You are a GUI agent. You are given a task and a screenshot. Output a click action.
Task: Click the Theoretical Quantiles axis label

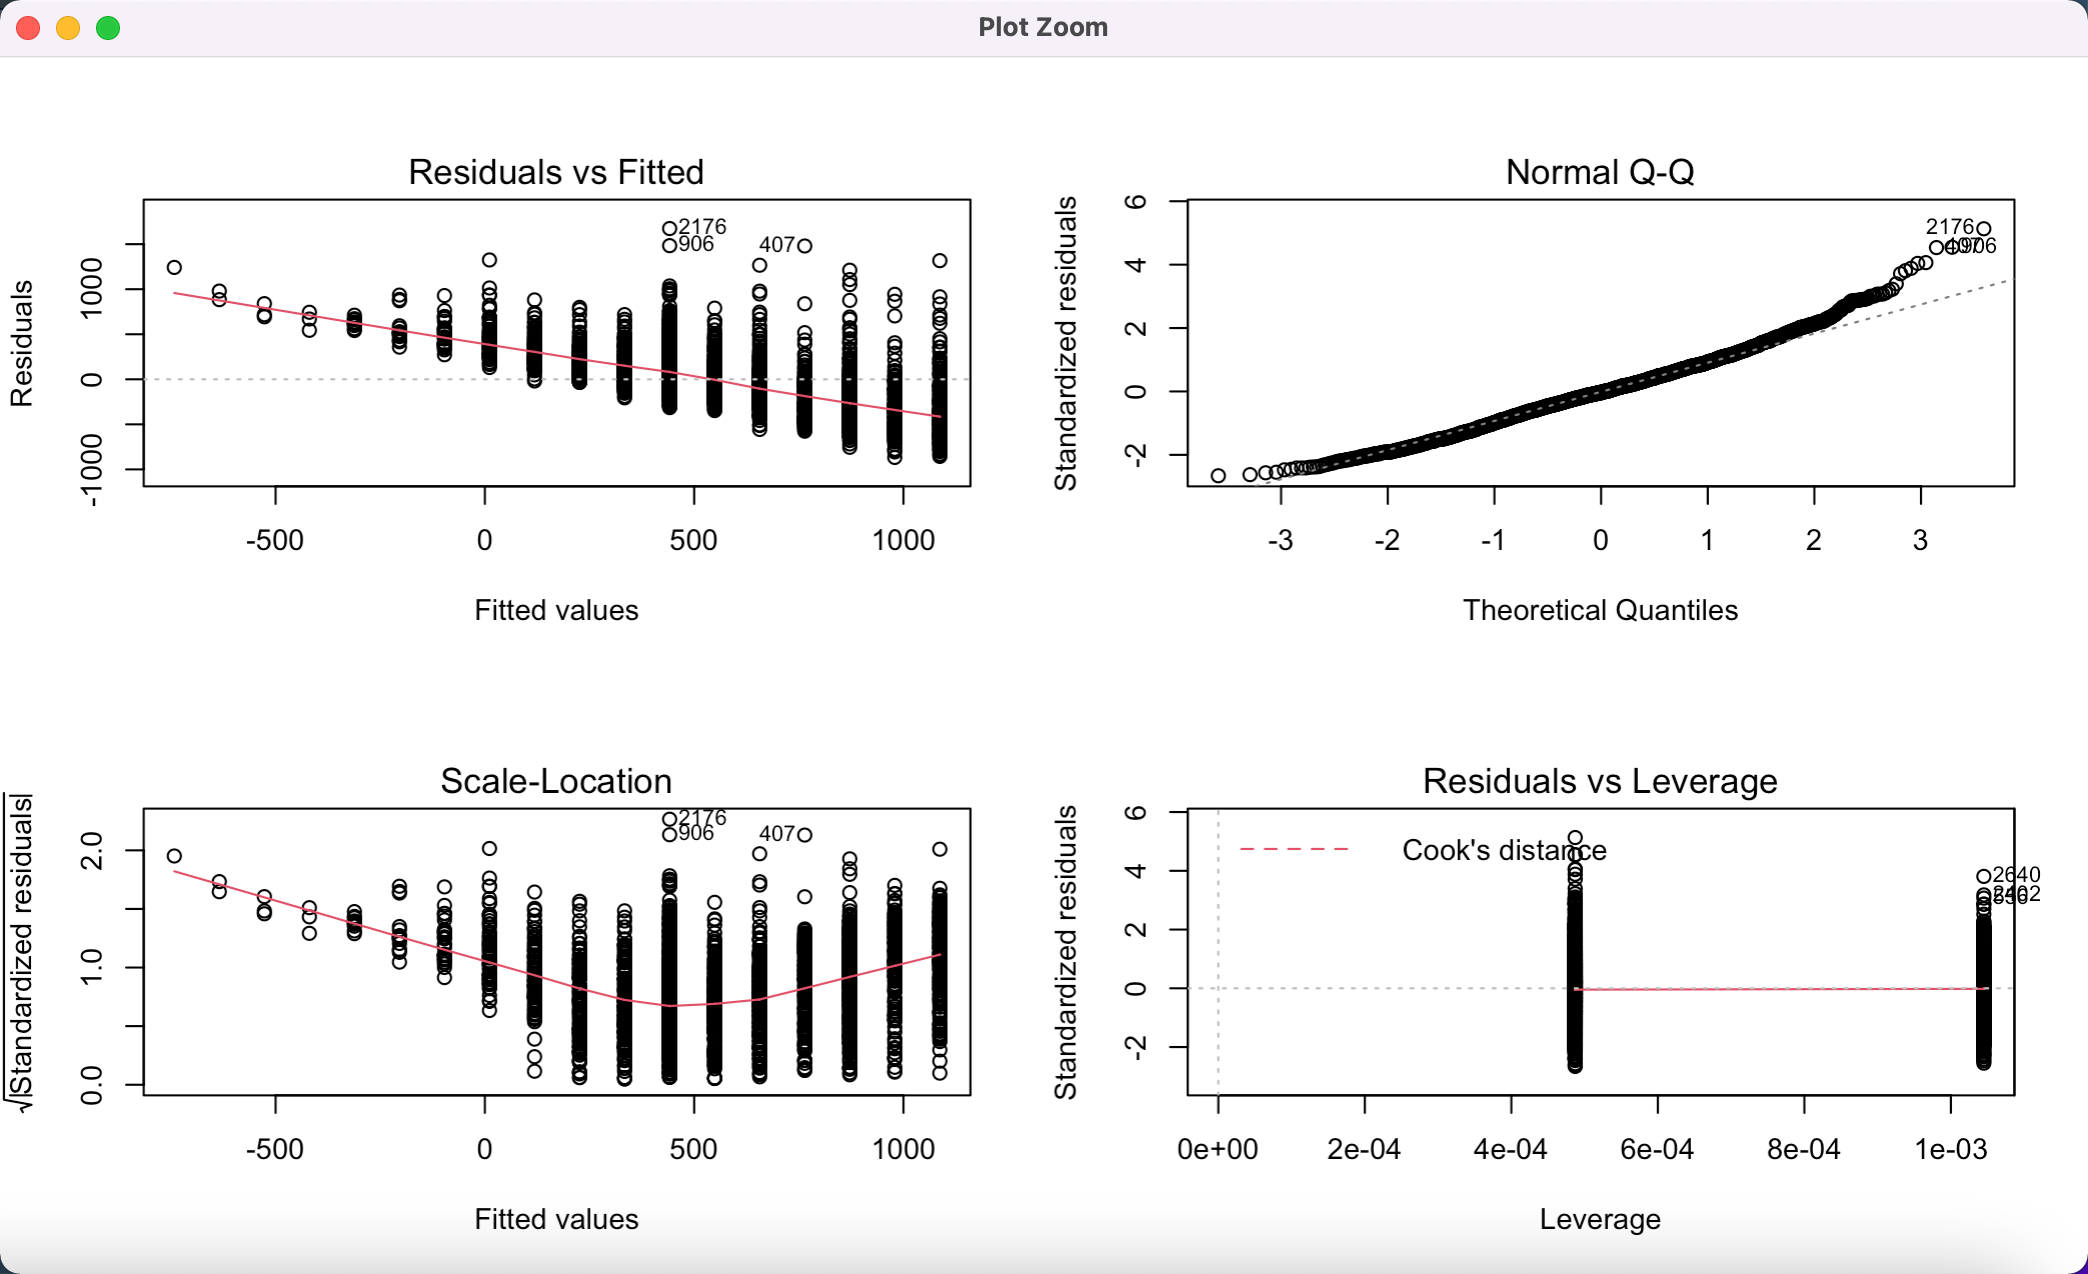click(x=1599, y=610)
